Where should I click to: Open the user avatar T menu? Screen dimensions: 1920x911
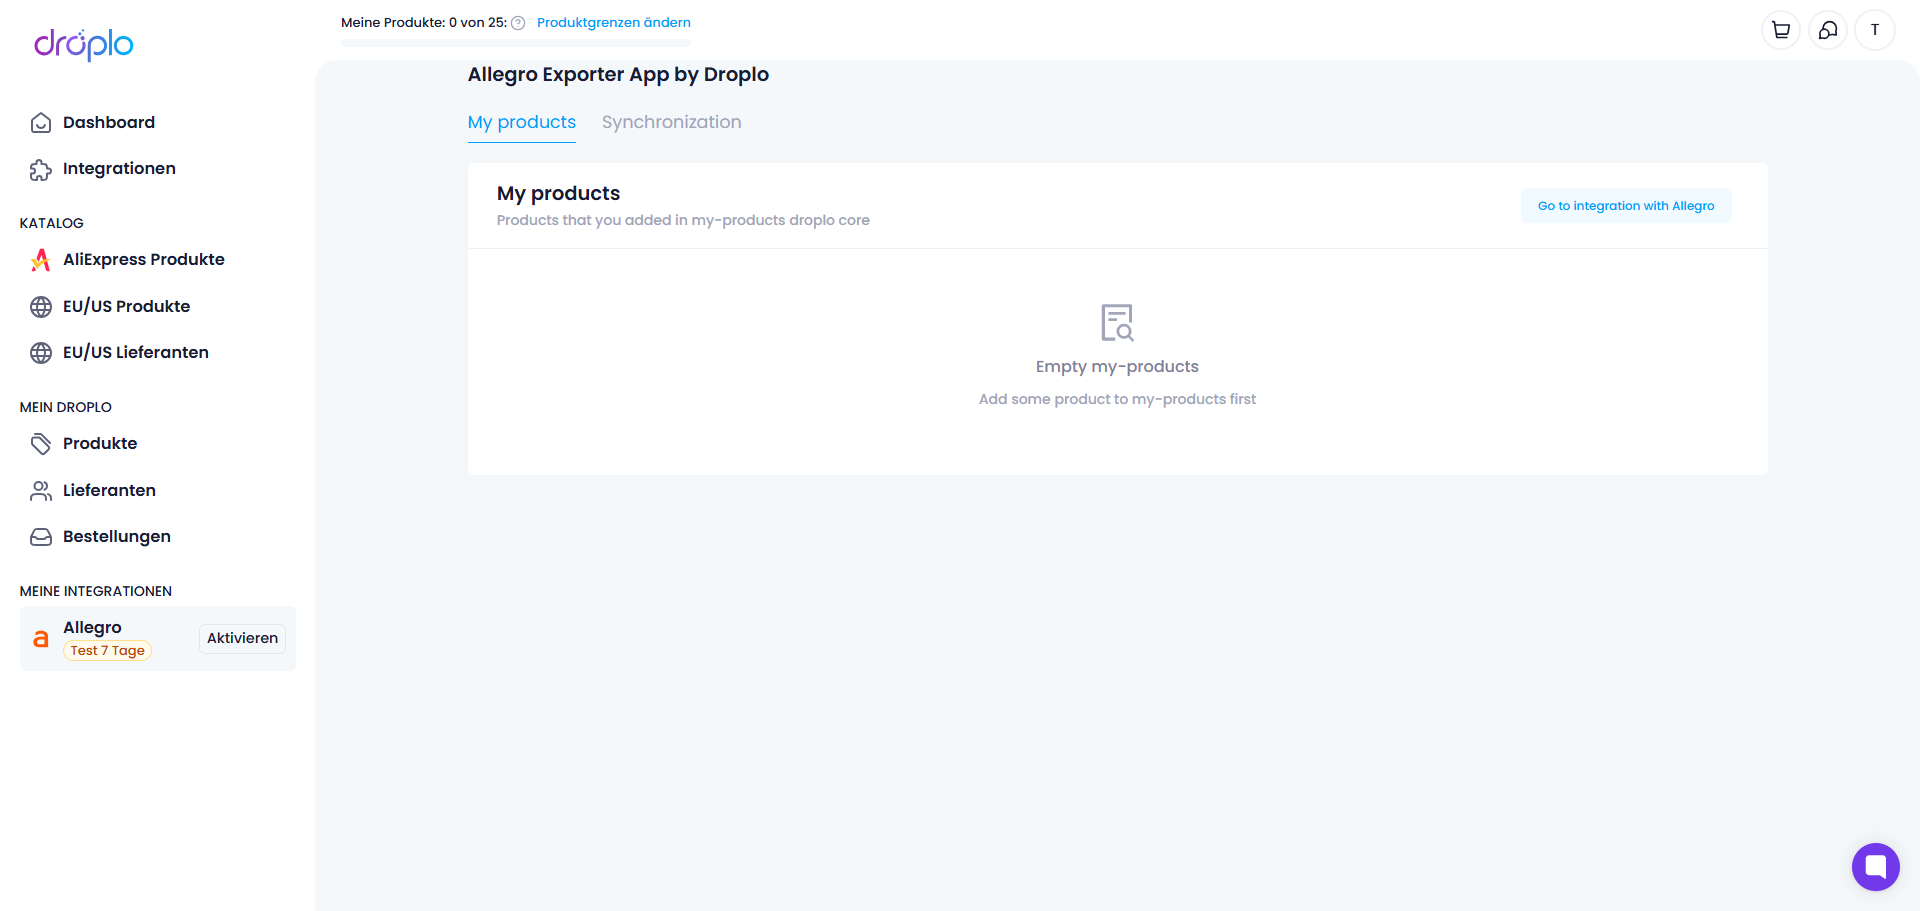pyautogui.click(x=1875, y=30)
